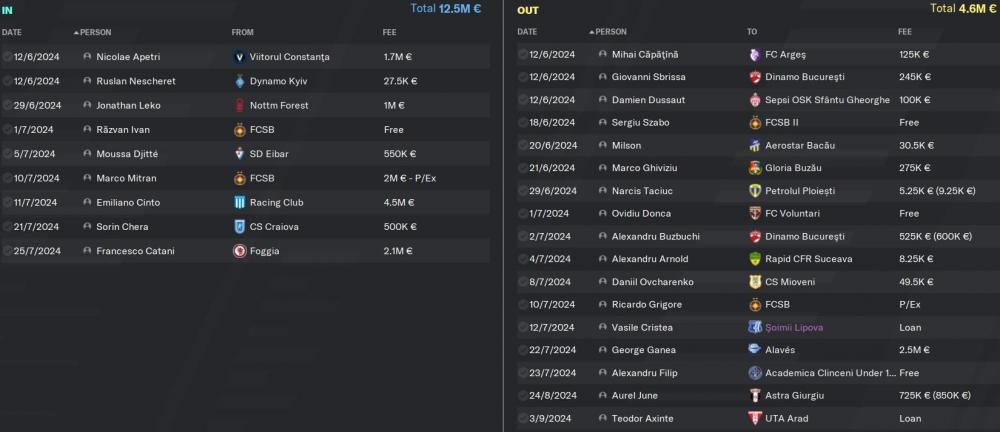Click the Date column header in OUT panel
Viewport: 1000px width, 432px height.
click(x=527, y=32)
